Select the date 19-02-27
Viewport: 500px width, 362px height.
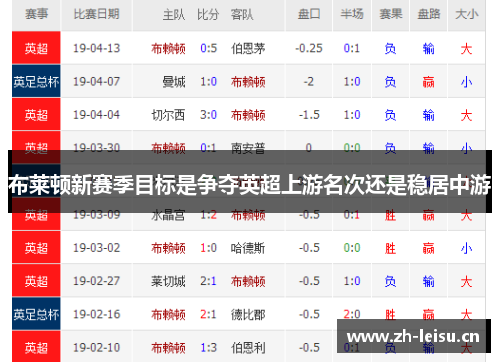[x=96, y=281]
